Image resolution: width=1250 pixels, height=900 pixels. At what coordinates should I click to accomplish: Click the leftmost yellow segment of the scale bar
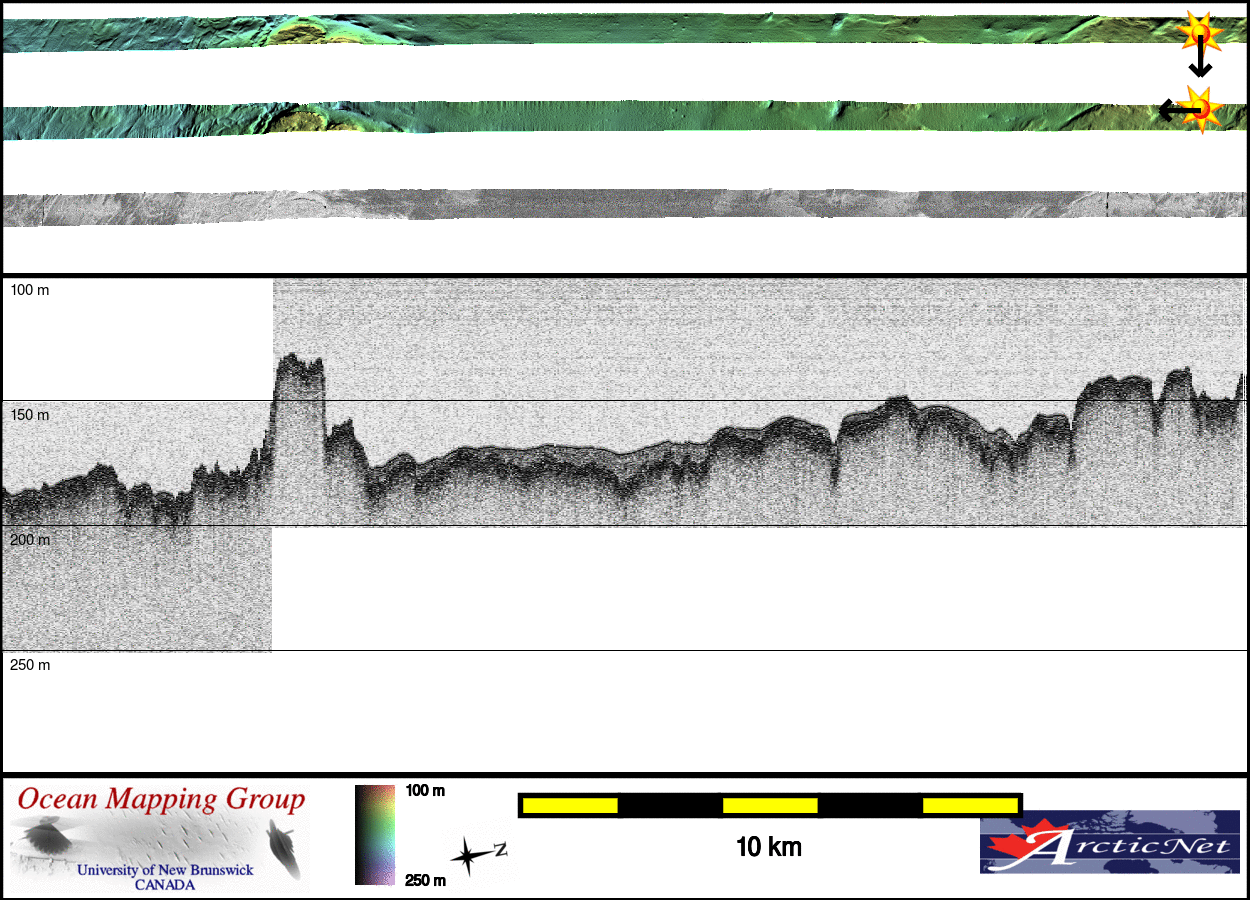point(569,805)
